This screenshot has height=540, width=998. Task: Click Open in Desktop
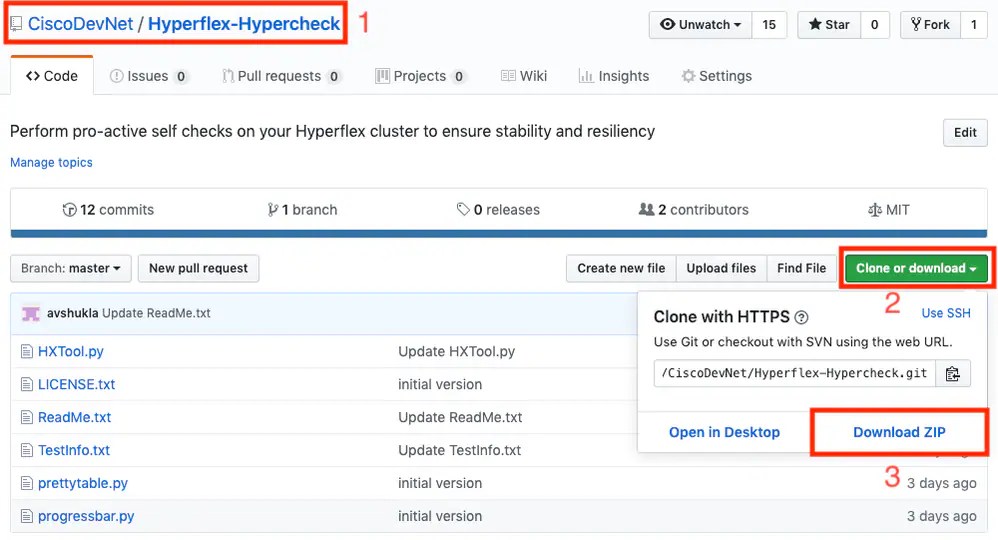tap(724, 432)
